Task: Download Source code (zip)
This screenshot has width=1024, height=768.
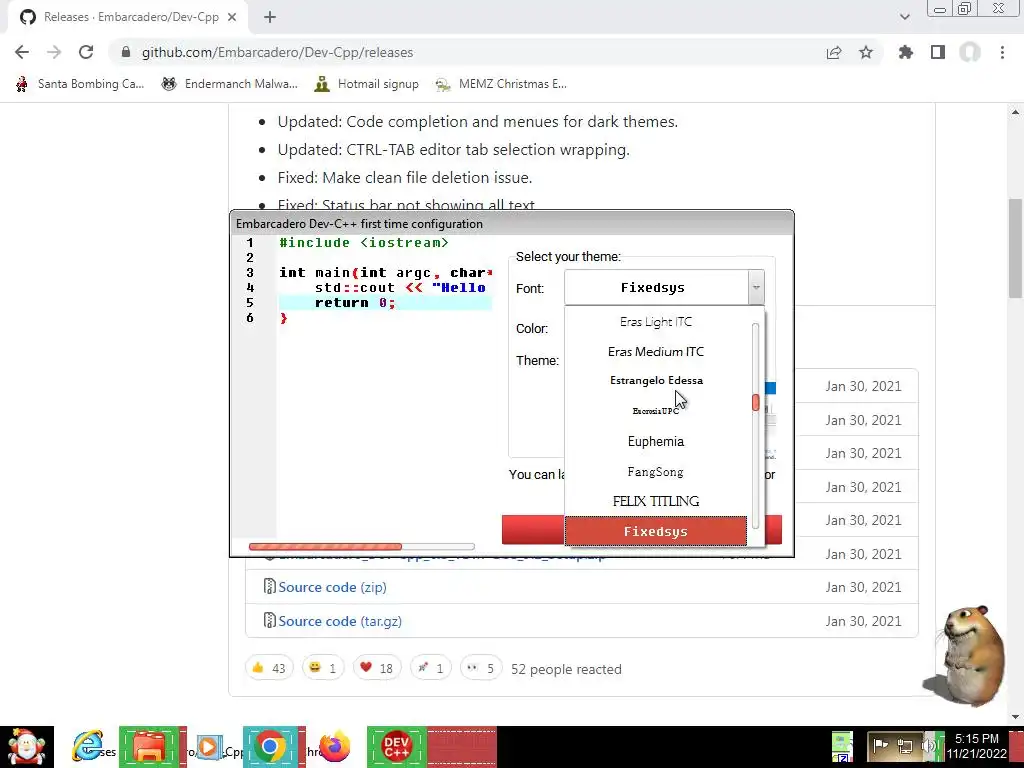Action: pyautogui.click(x=332, y=587)
